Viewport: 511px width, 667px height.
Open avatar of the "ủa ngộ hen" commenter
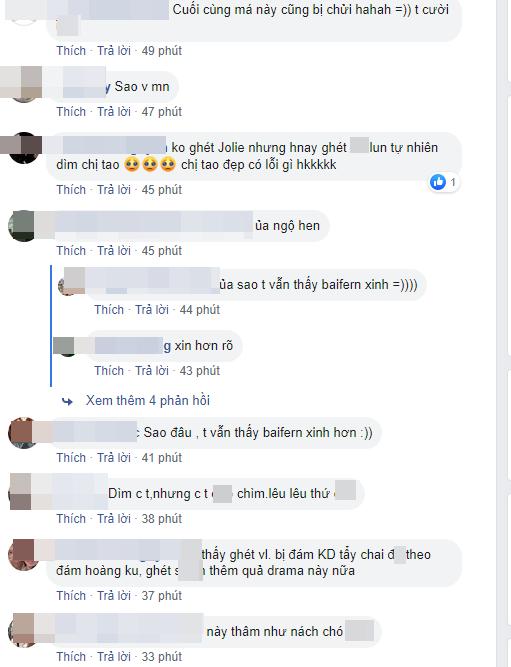point(24,226)
